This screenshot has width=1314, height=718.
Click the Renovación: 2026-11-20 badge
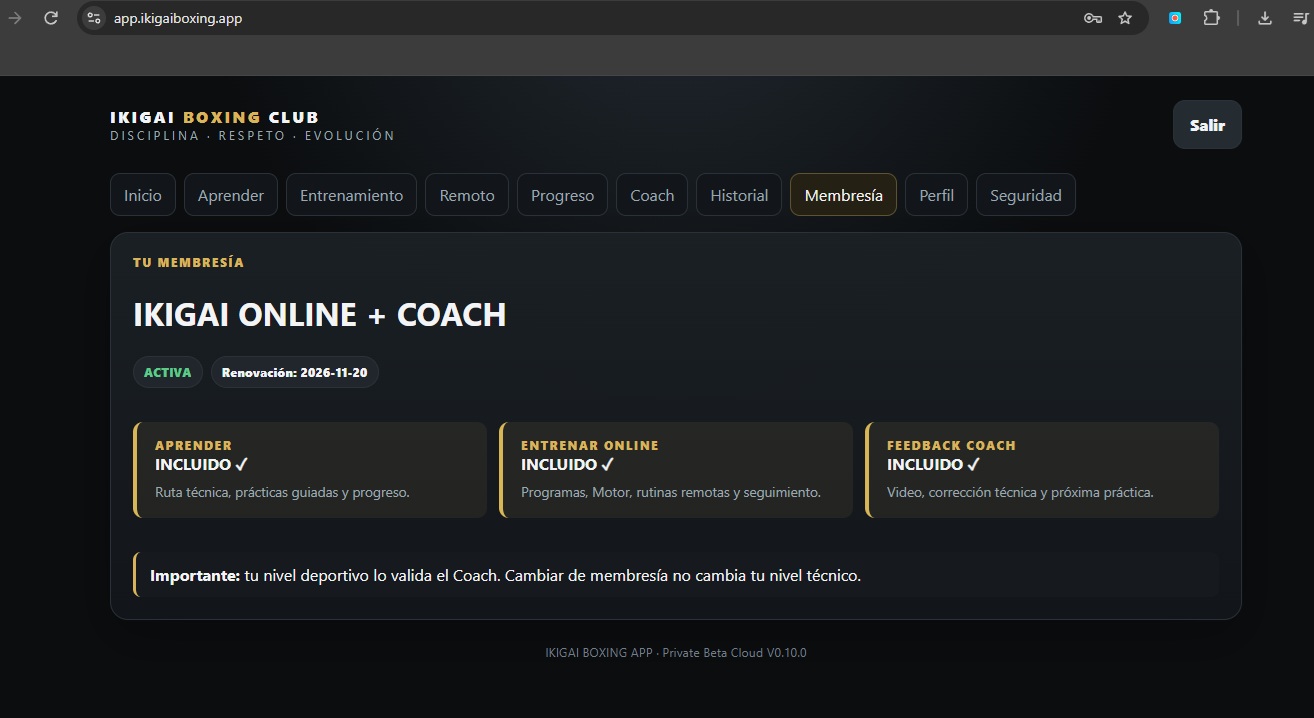(x=295, y=372)
